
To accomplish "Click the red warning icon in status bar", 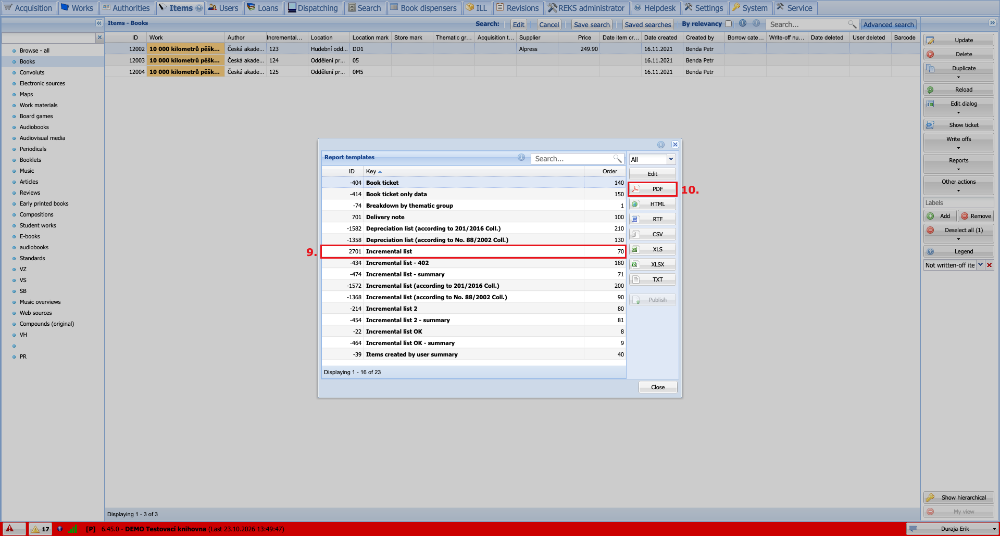I will coord(10,529).
